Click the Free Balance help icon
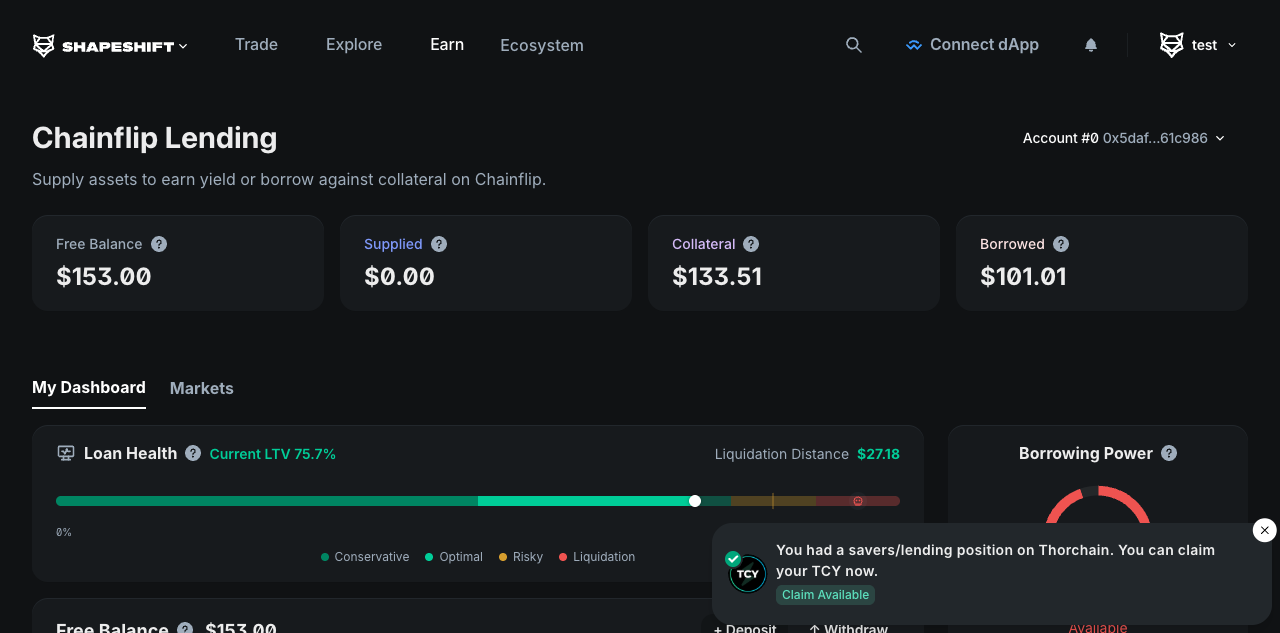Viewport: 1280px width, 633px height. (158, 243)
